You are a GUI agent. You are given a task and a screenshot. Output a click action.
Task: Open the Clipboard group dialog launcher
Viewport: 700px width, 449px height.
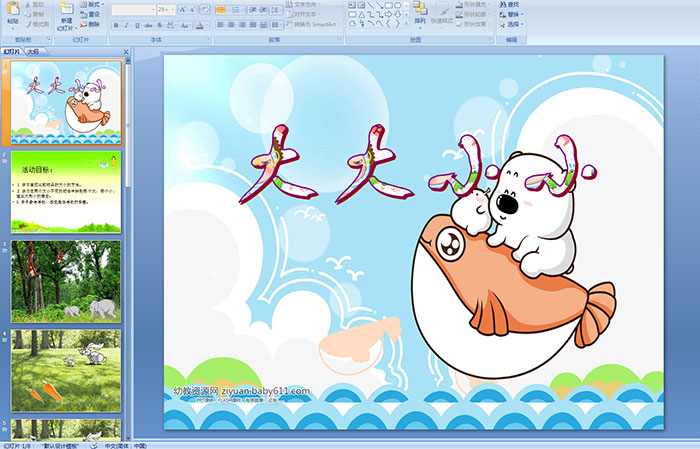[48, 39]
